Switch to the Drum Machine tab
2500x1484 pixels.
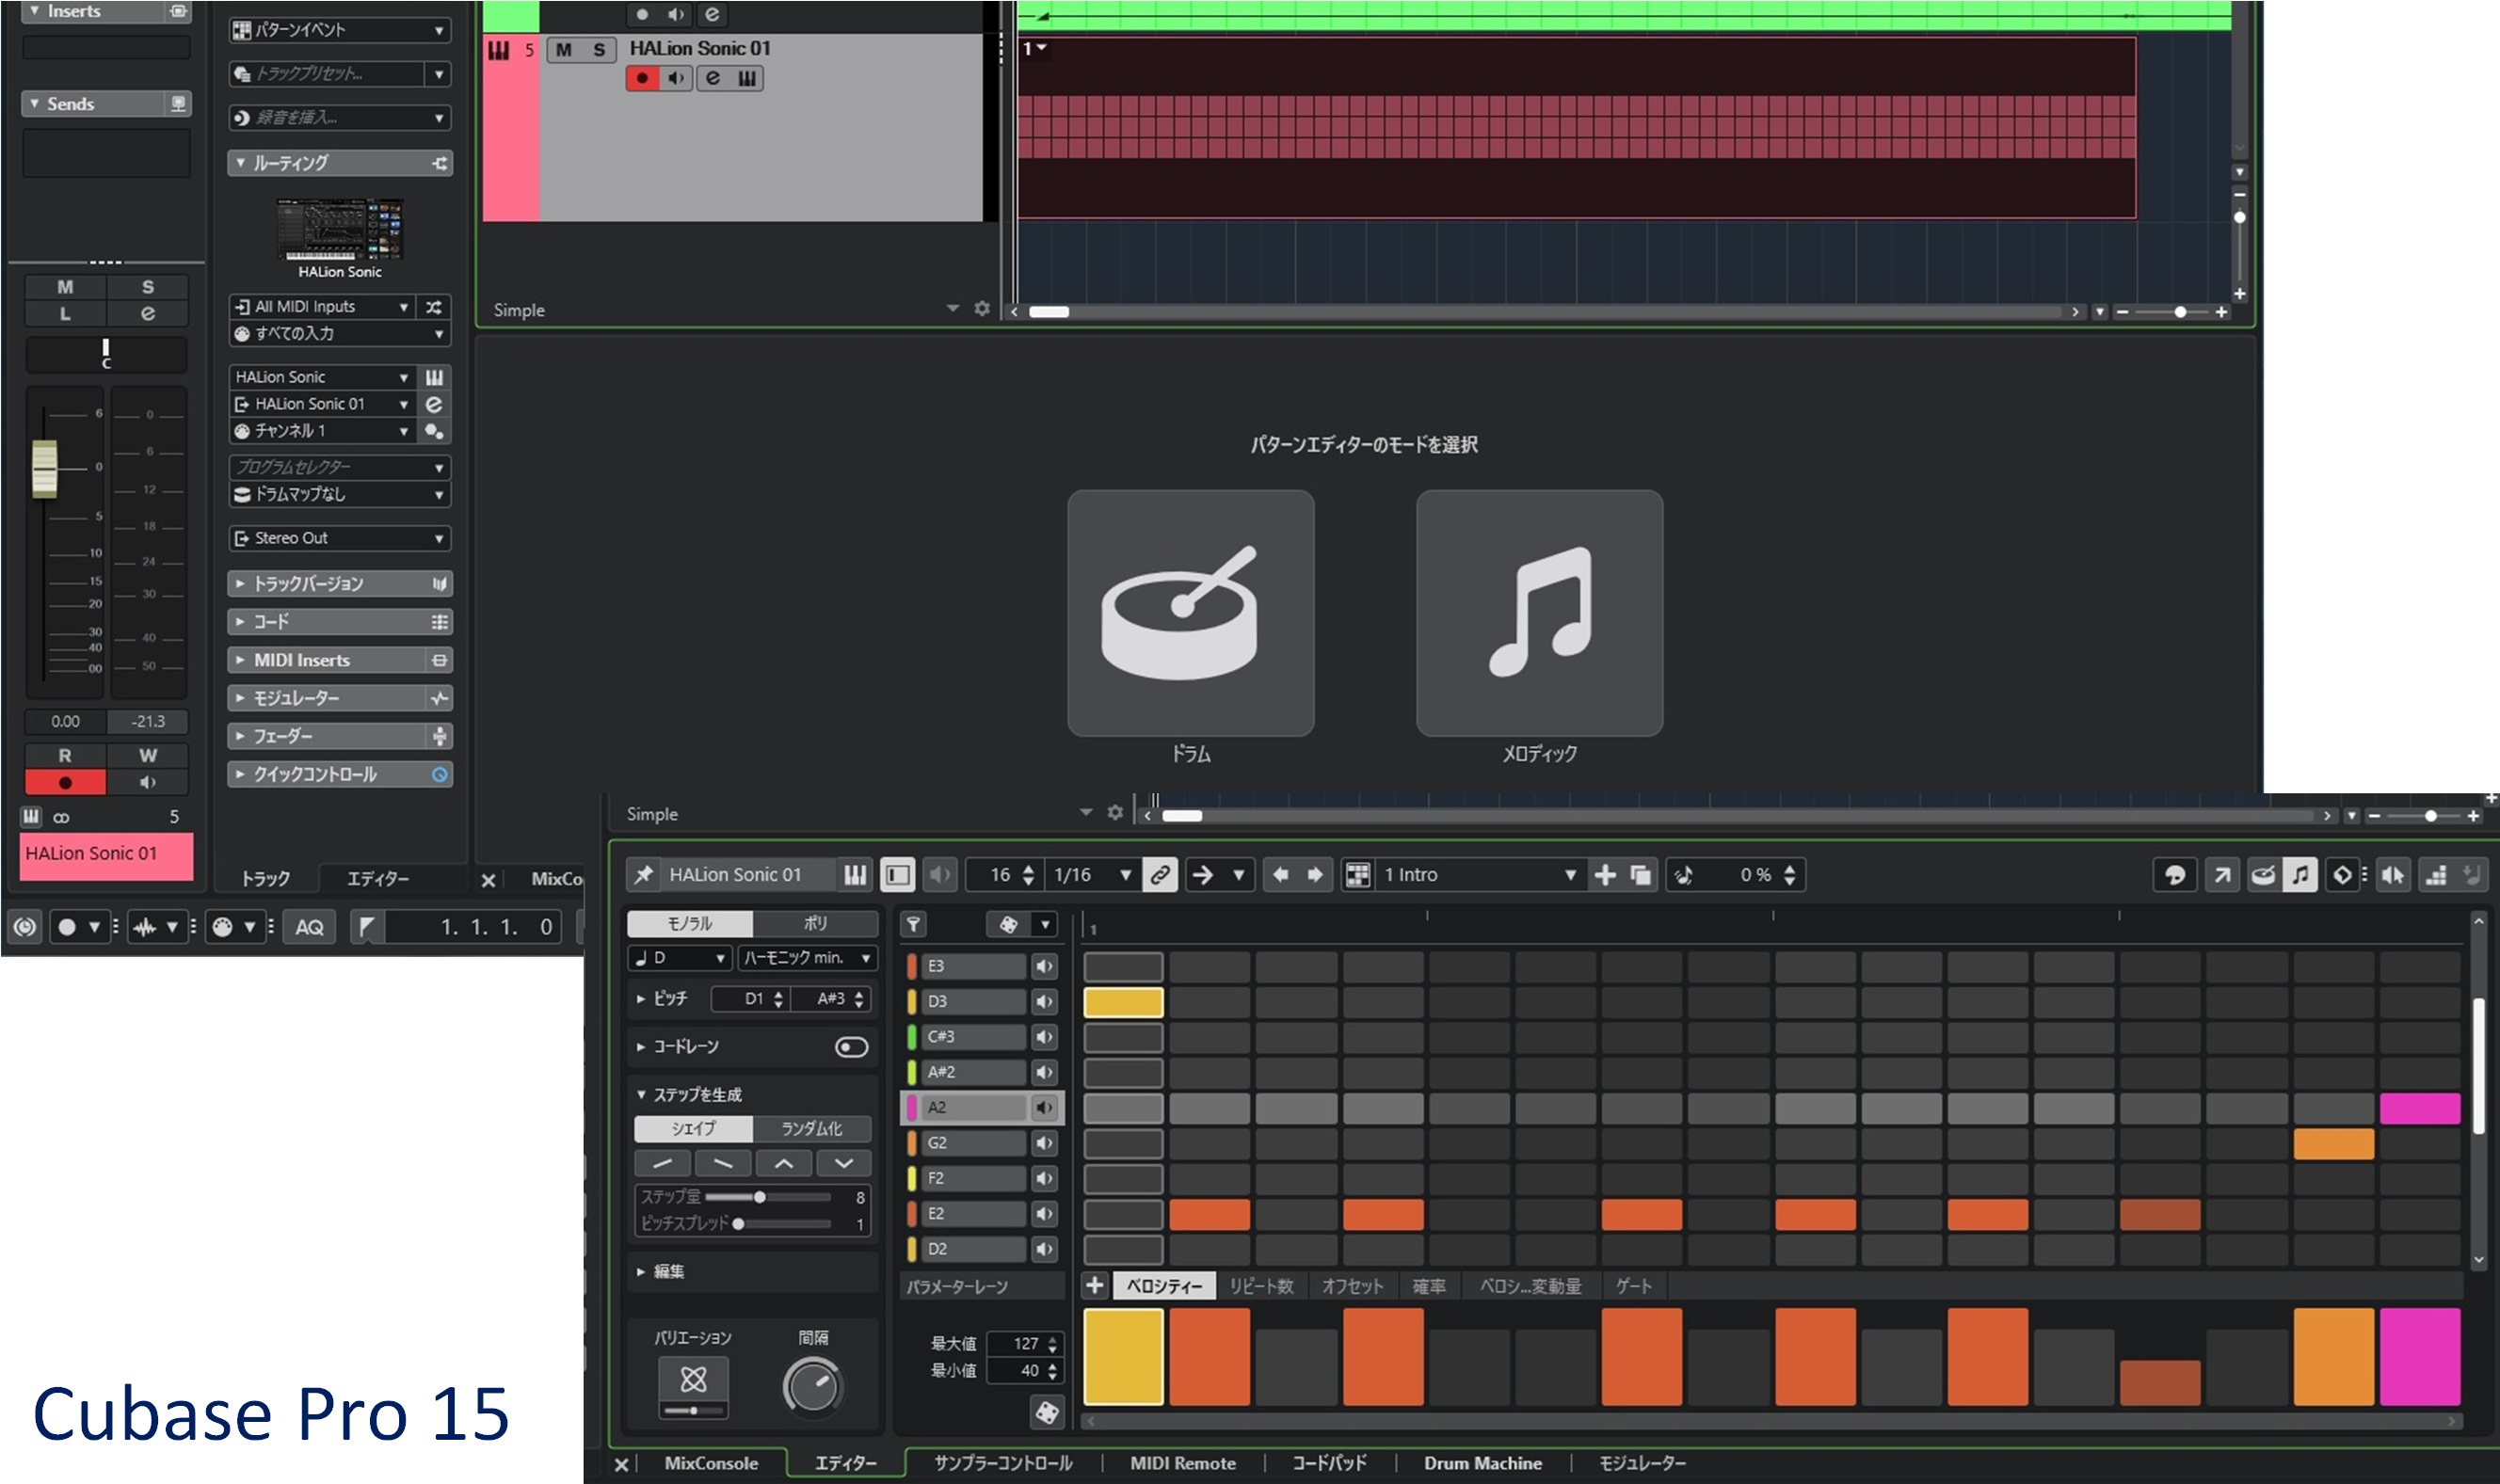tap(1482, 1463)
